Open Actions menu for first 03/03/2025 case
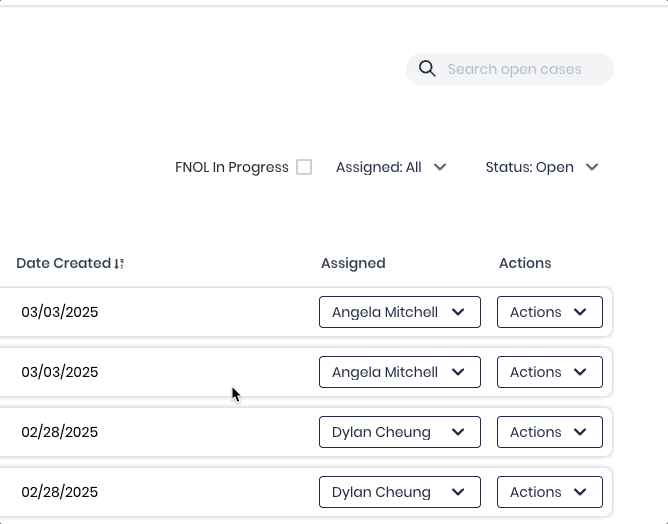Viewport: 668px width, 524px height. tap(549, 312)
